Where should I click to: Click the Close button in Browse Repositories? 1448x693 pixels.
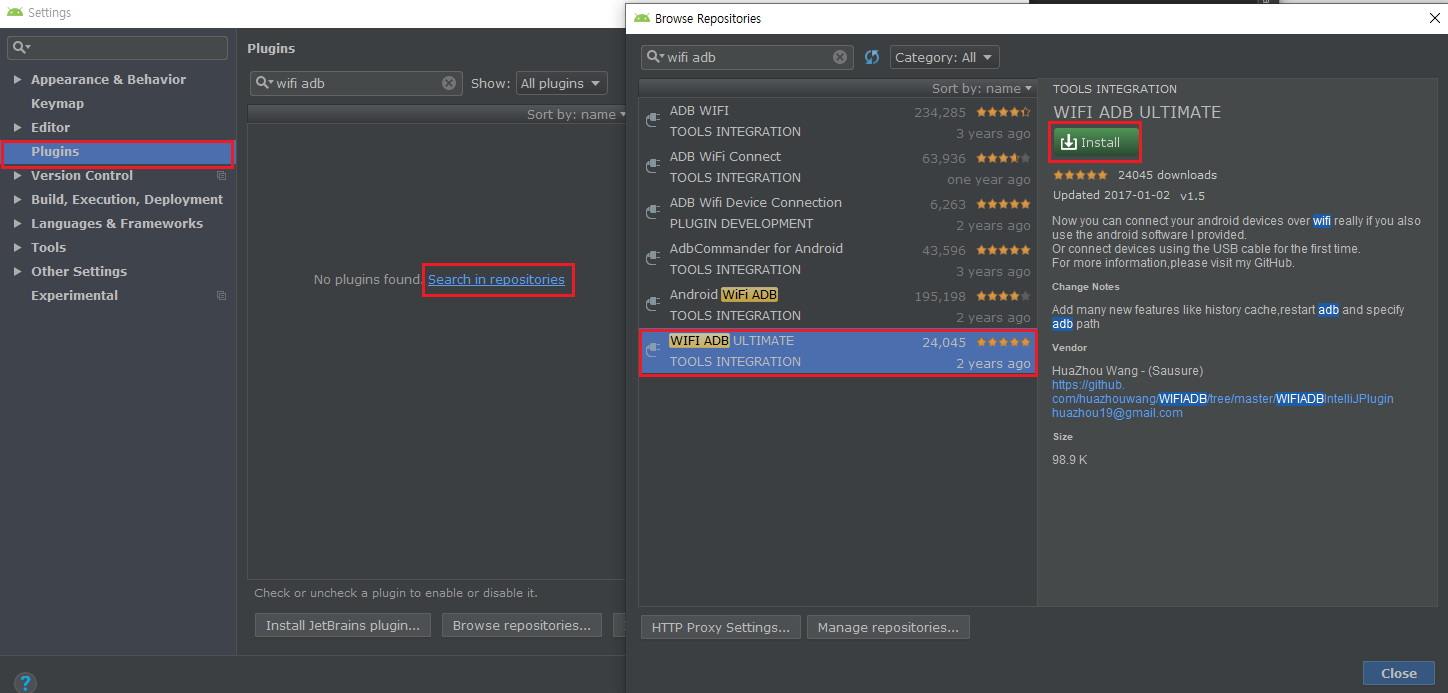pyautogui.click(x=1398, y=673)
